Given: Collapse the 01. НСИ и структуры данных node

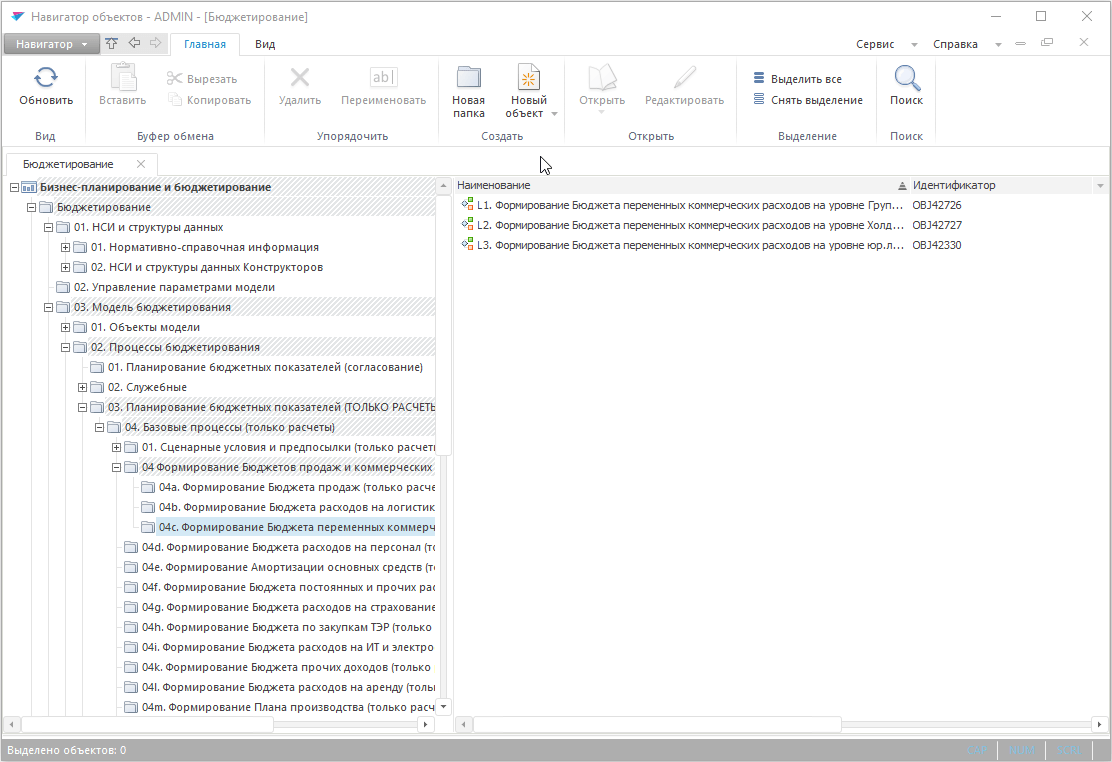Looking at the screenshot, I should coord(49,227).
